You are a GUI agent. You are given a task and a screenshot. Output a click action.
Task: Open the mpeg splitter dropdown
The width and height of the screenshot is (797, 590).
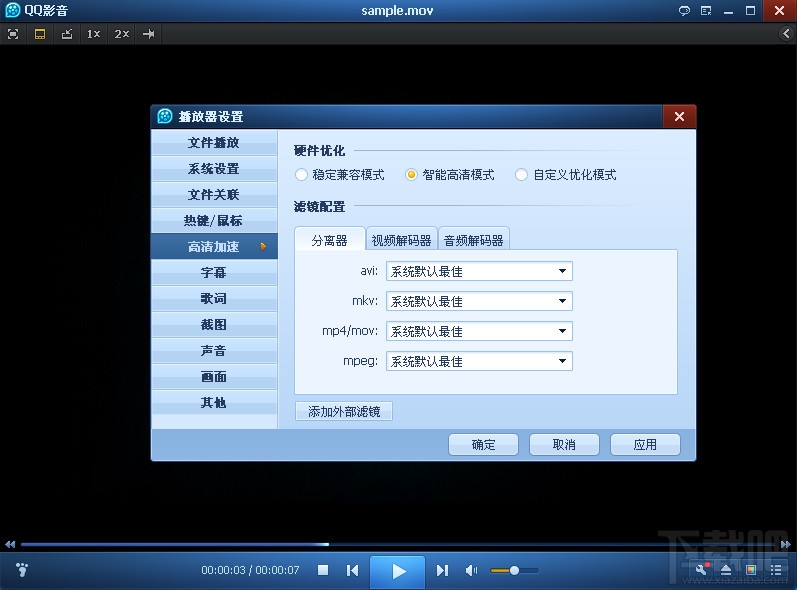479,361
